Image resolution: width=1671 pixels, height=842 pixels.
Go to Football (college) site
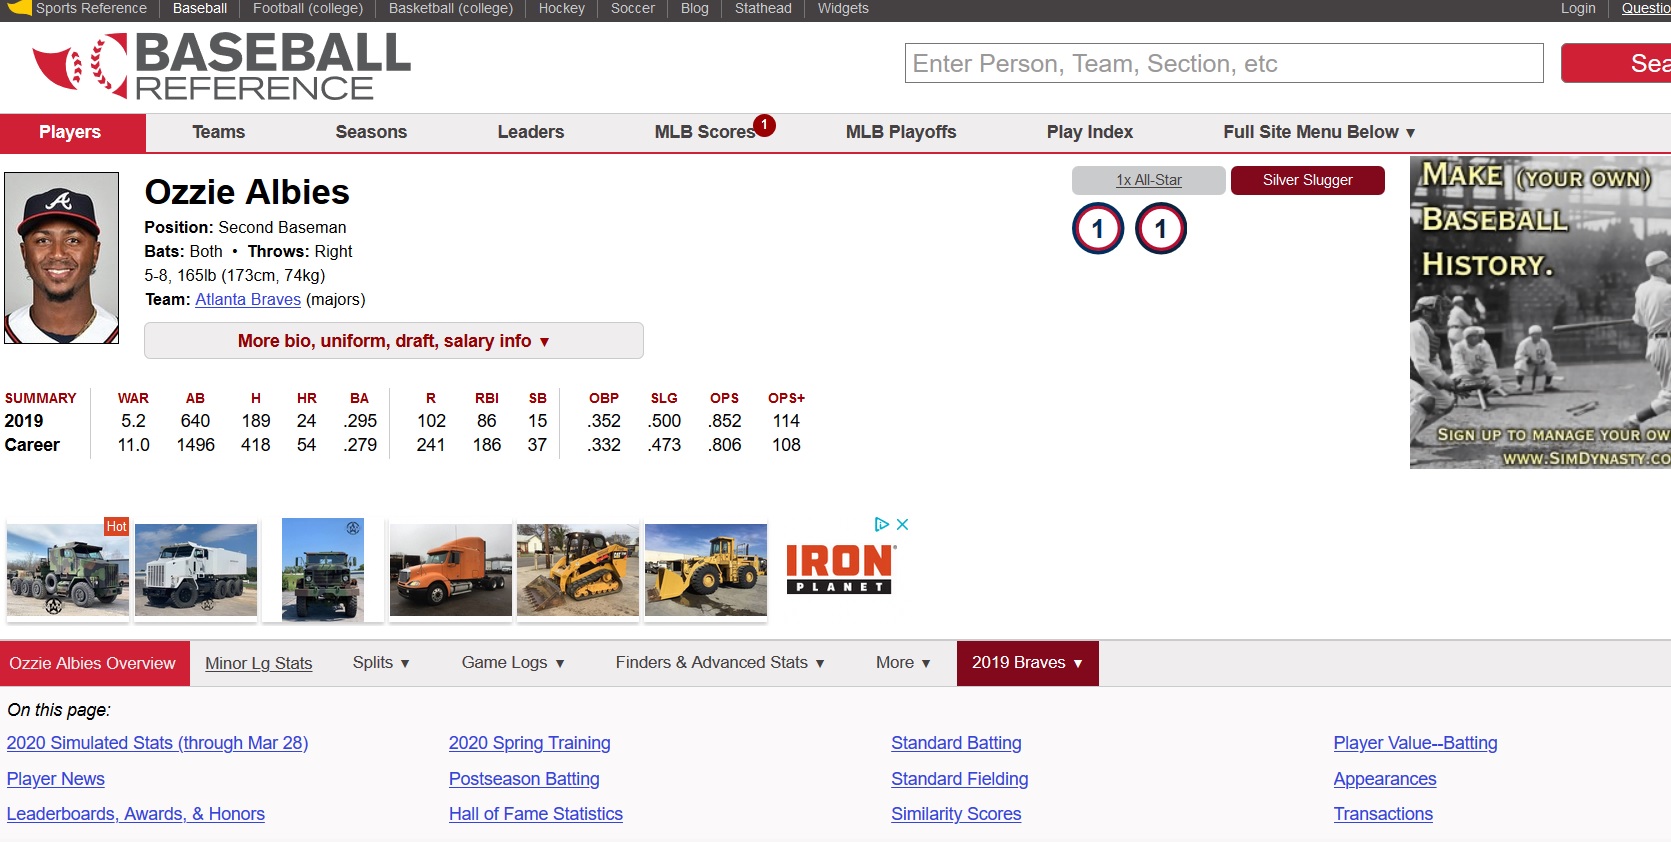click(x=308, y=8)
